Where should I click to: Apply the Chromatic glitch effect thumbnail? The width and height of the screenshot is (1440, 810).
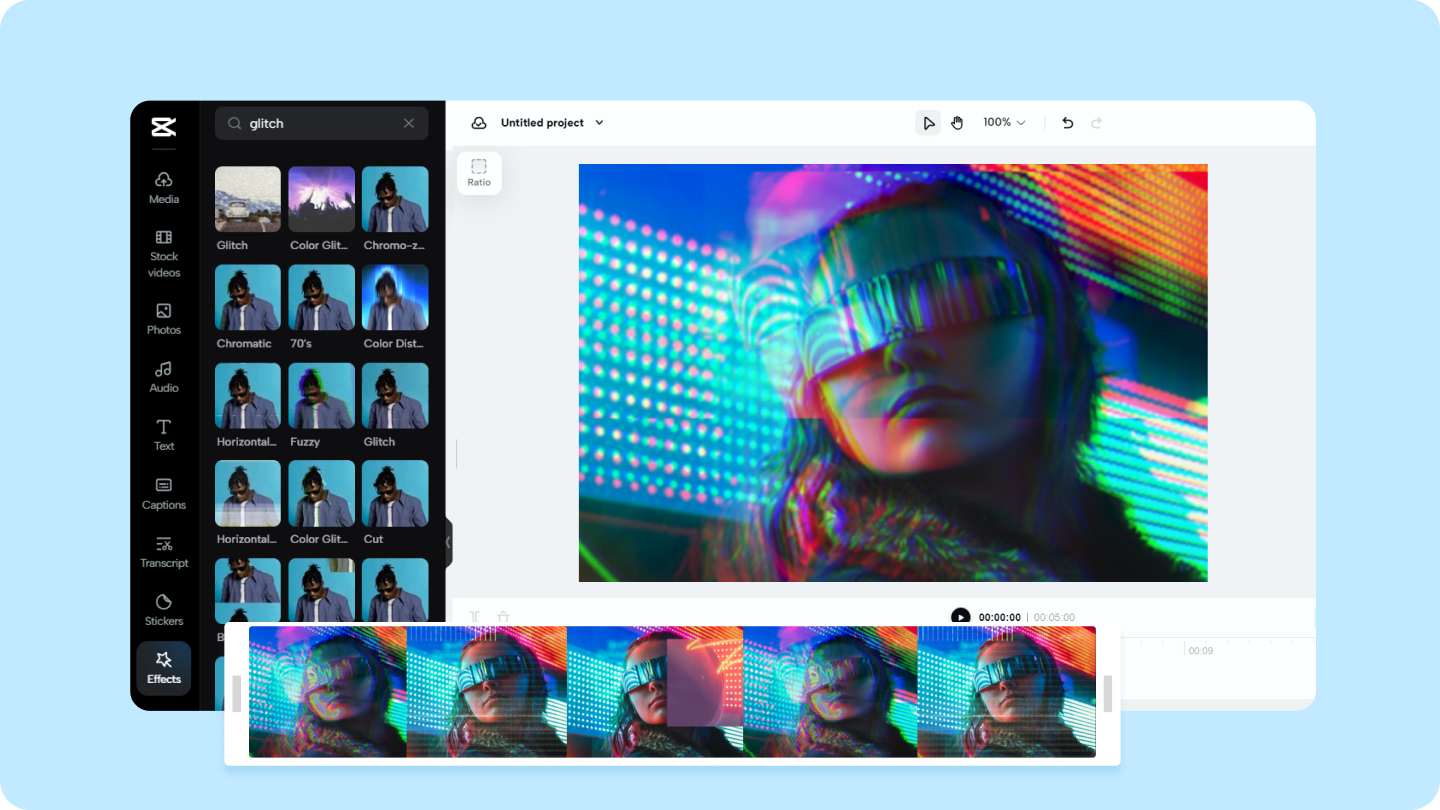point(247,297)
